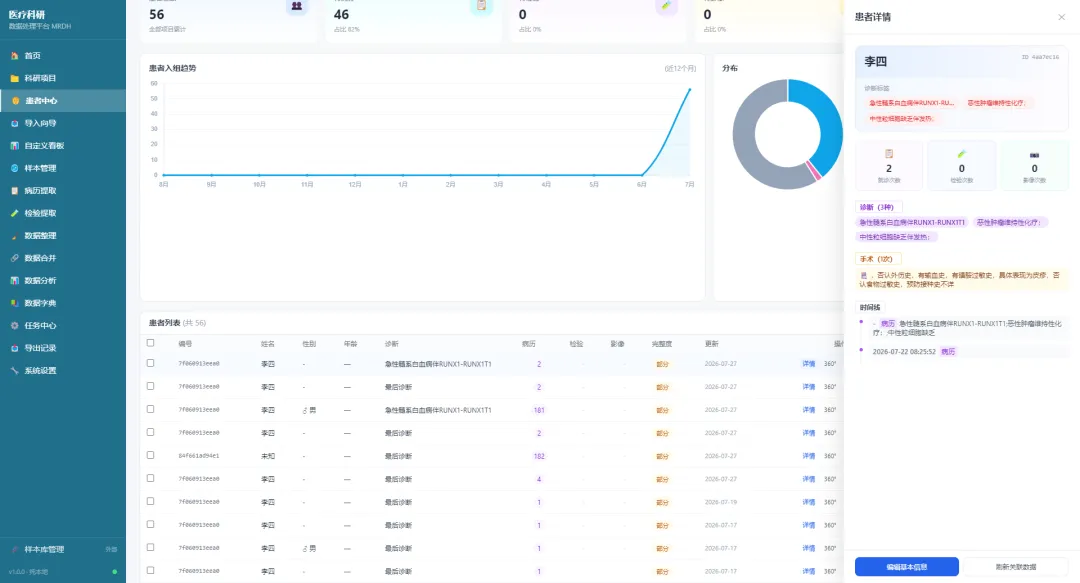
Task: Open 详情 for the row with 病历 181
Action: coord(809,410)
